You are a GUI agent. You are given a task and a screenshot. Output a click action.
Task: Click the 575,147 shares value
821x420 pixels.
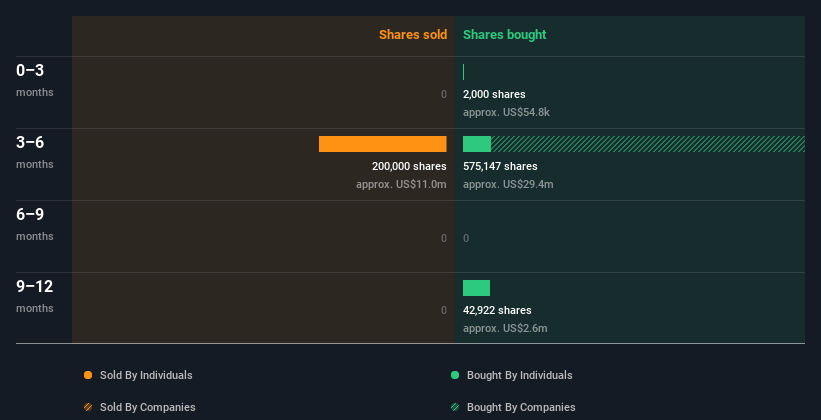(500, 166)
